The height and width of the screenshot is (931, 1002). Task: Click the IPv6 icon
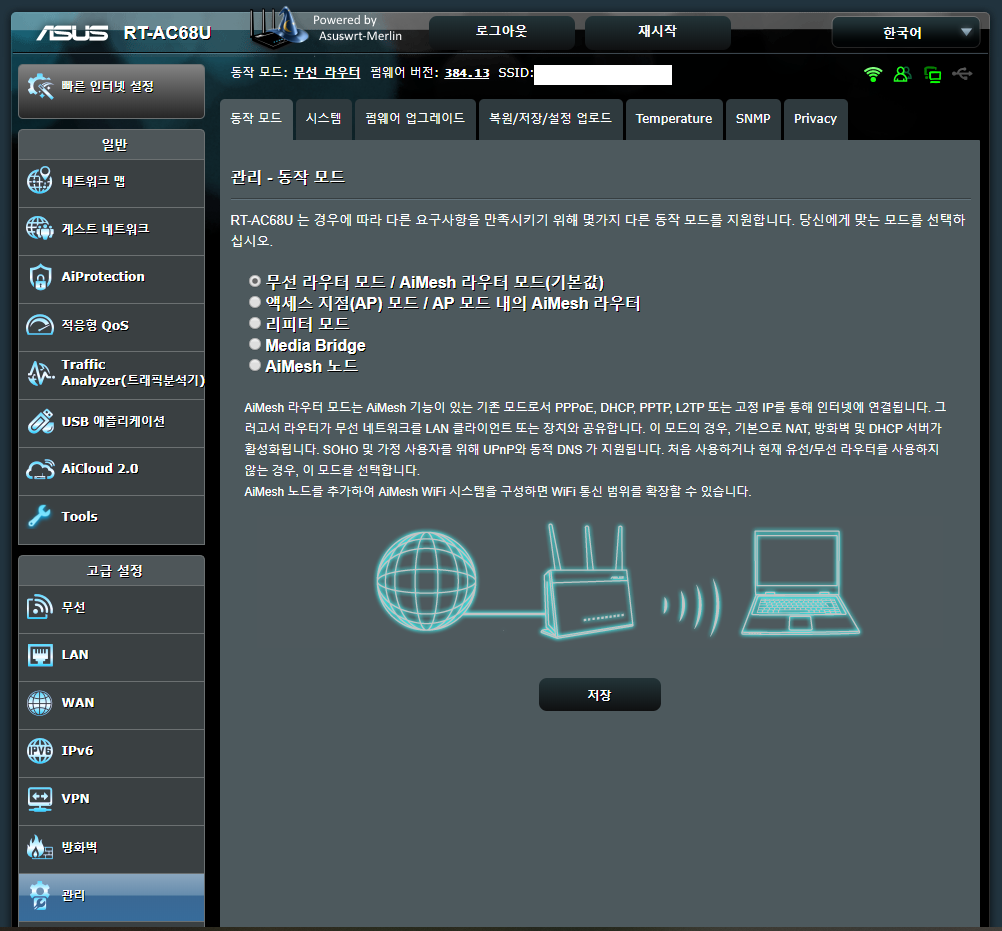point(40,751)
